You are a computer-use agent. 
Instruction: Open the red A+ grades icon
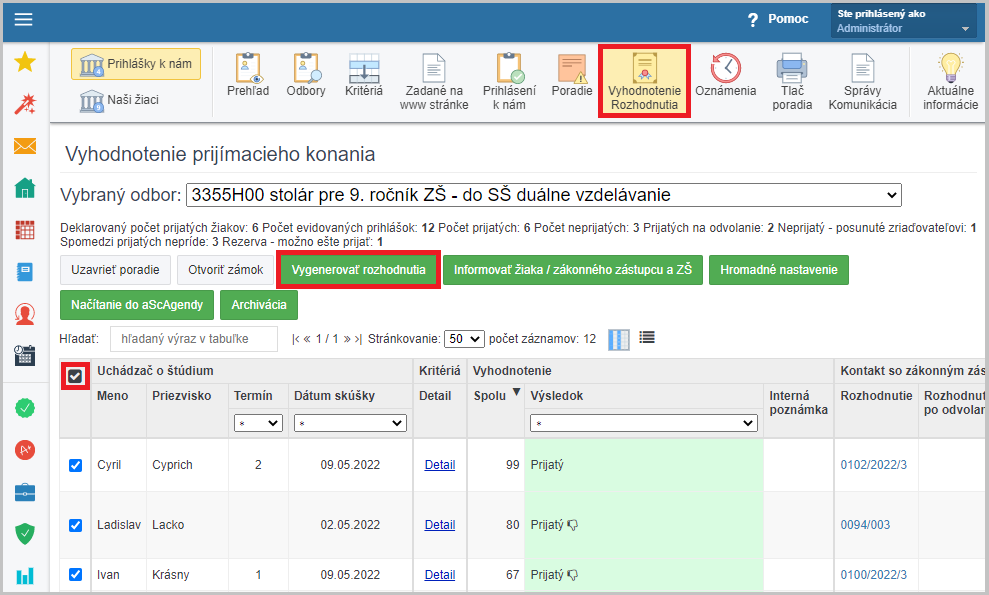pos(25,450)
